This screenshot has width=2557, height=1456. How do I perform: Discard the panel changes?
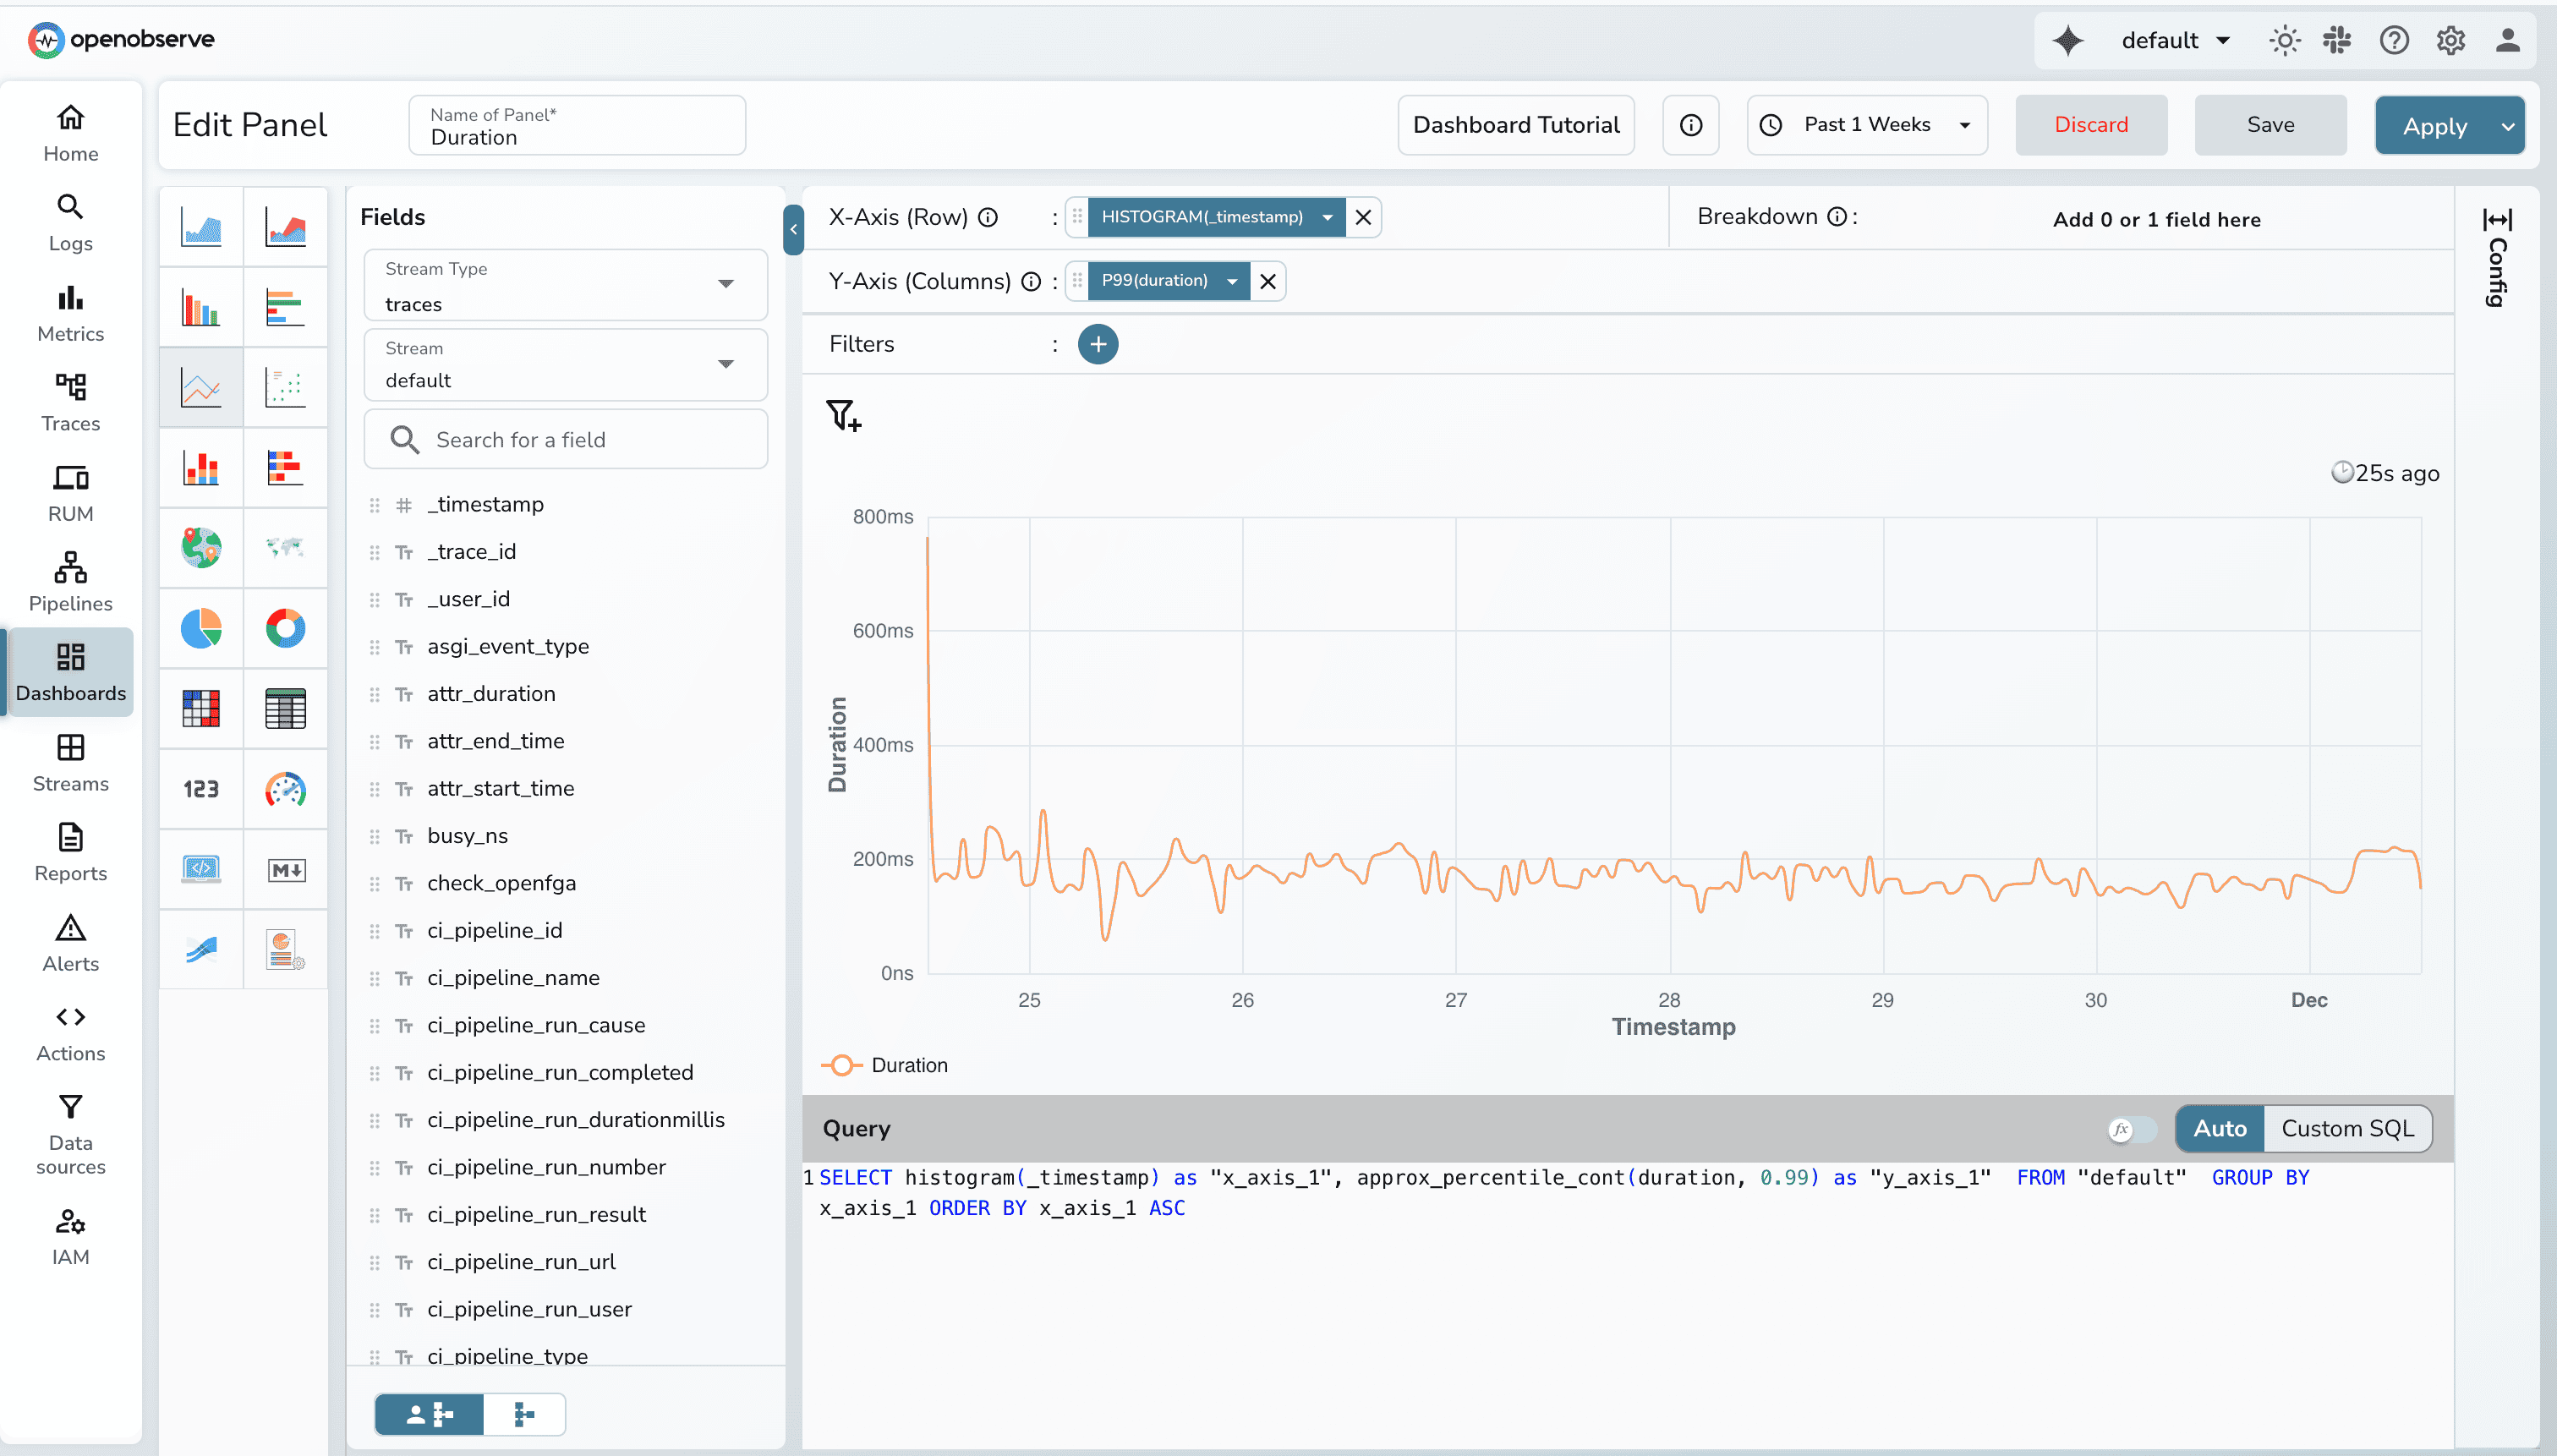point(2090,124)
